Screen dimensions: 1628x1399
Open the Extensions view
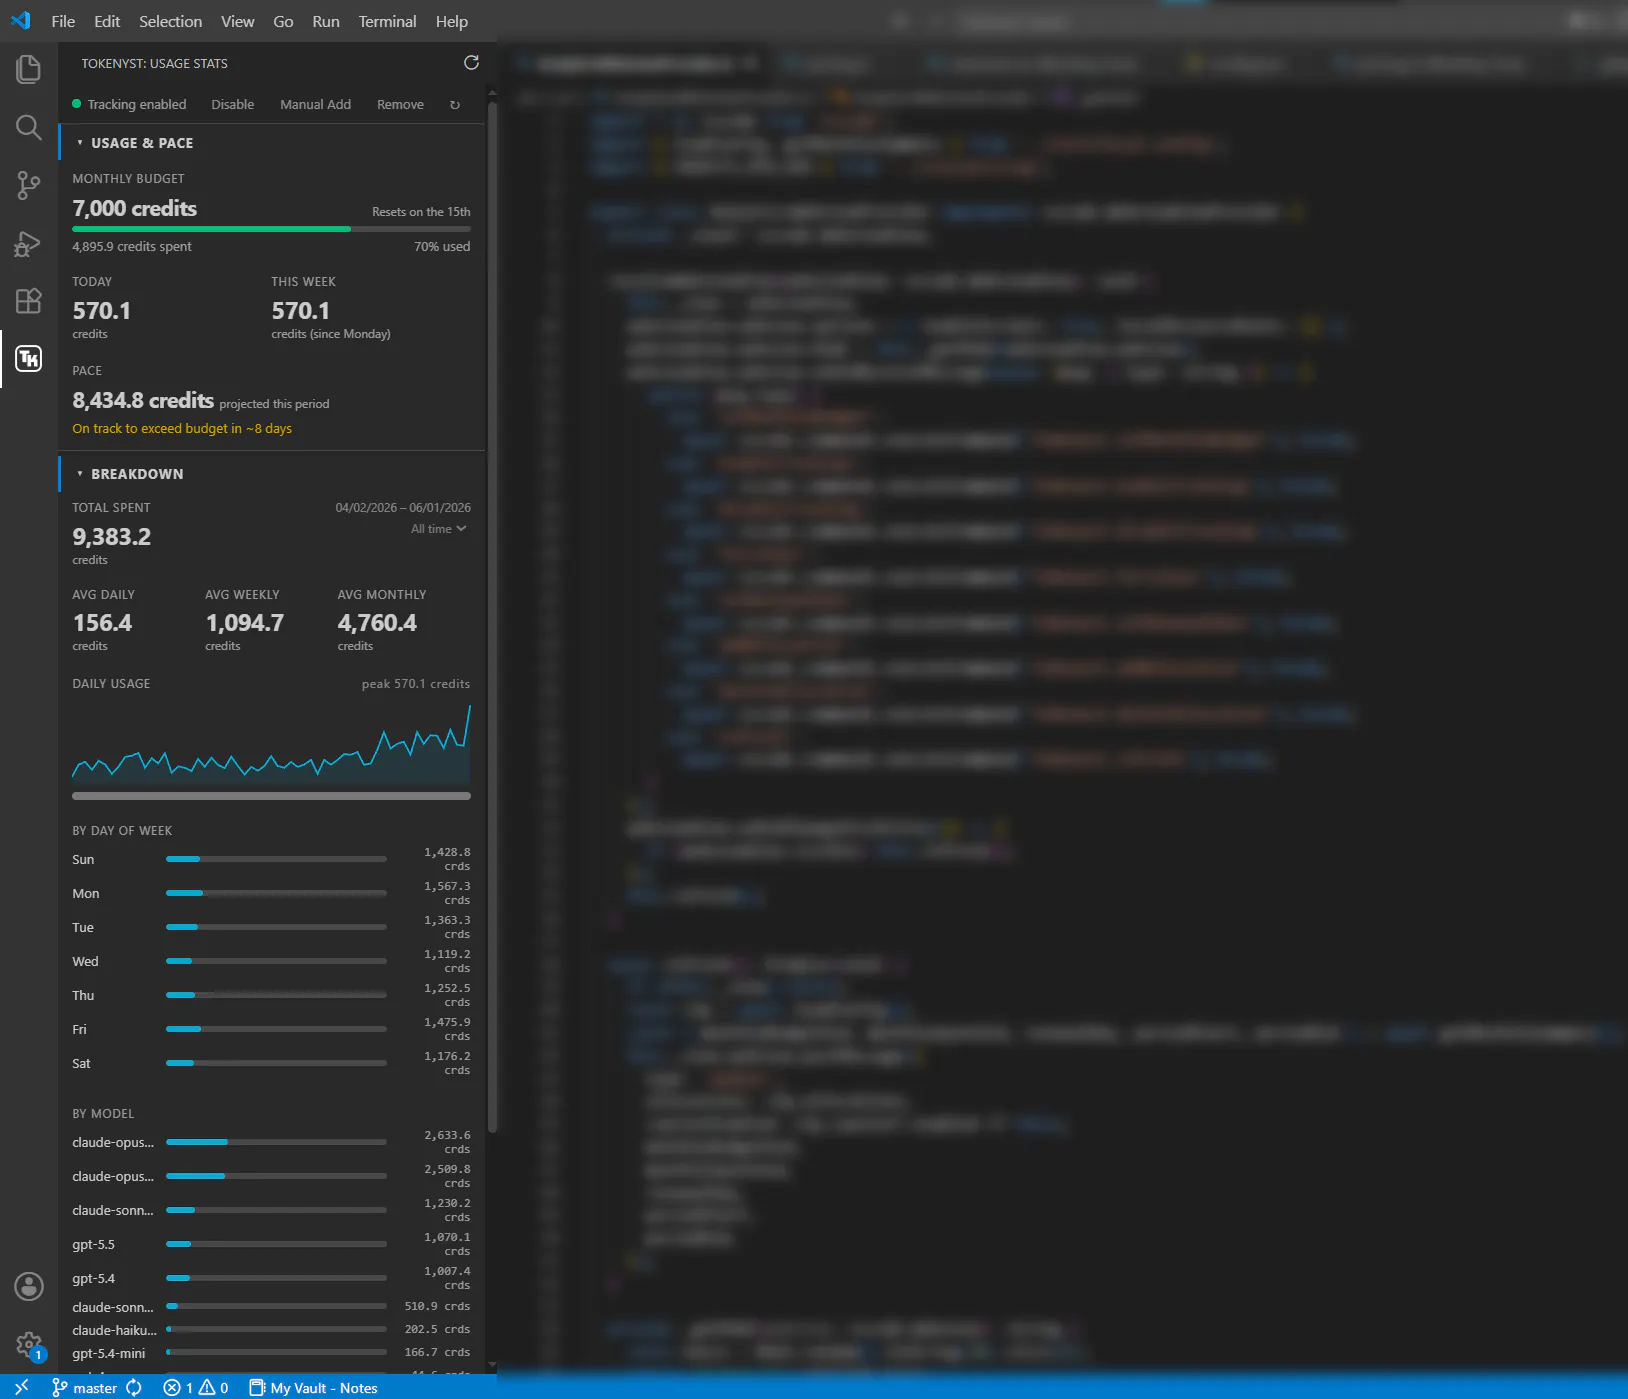tap(28, 301)
